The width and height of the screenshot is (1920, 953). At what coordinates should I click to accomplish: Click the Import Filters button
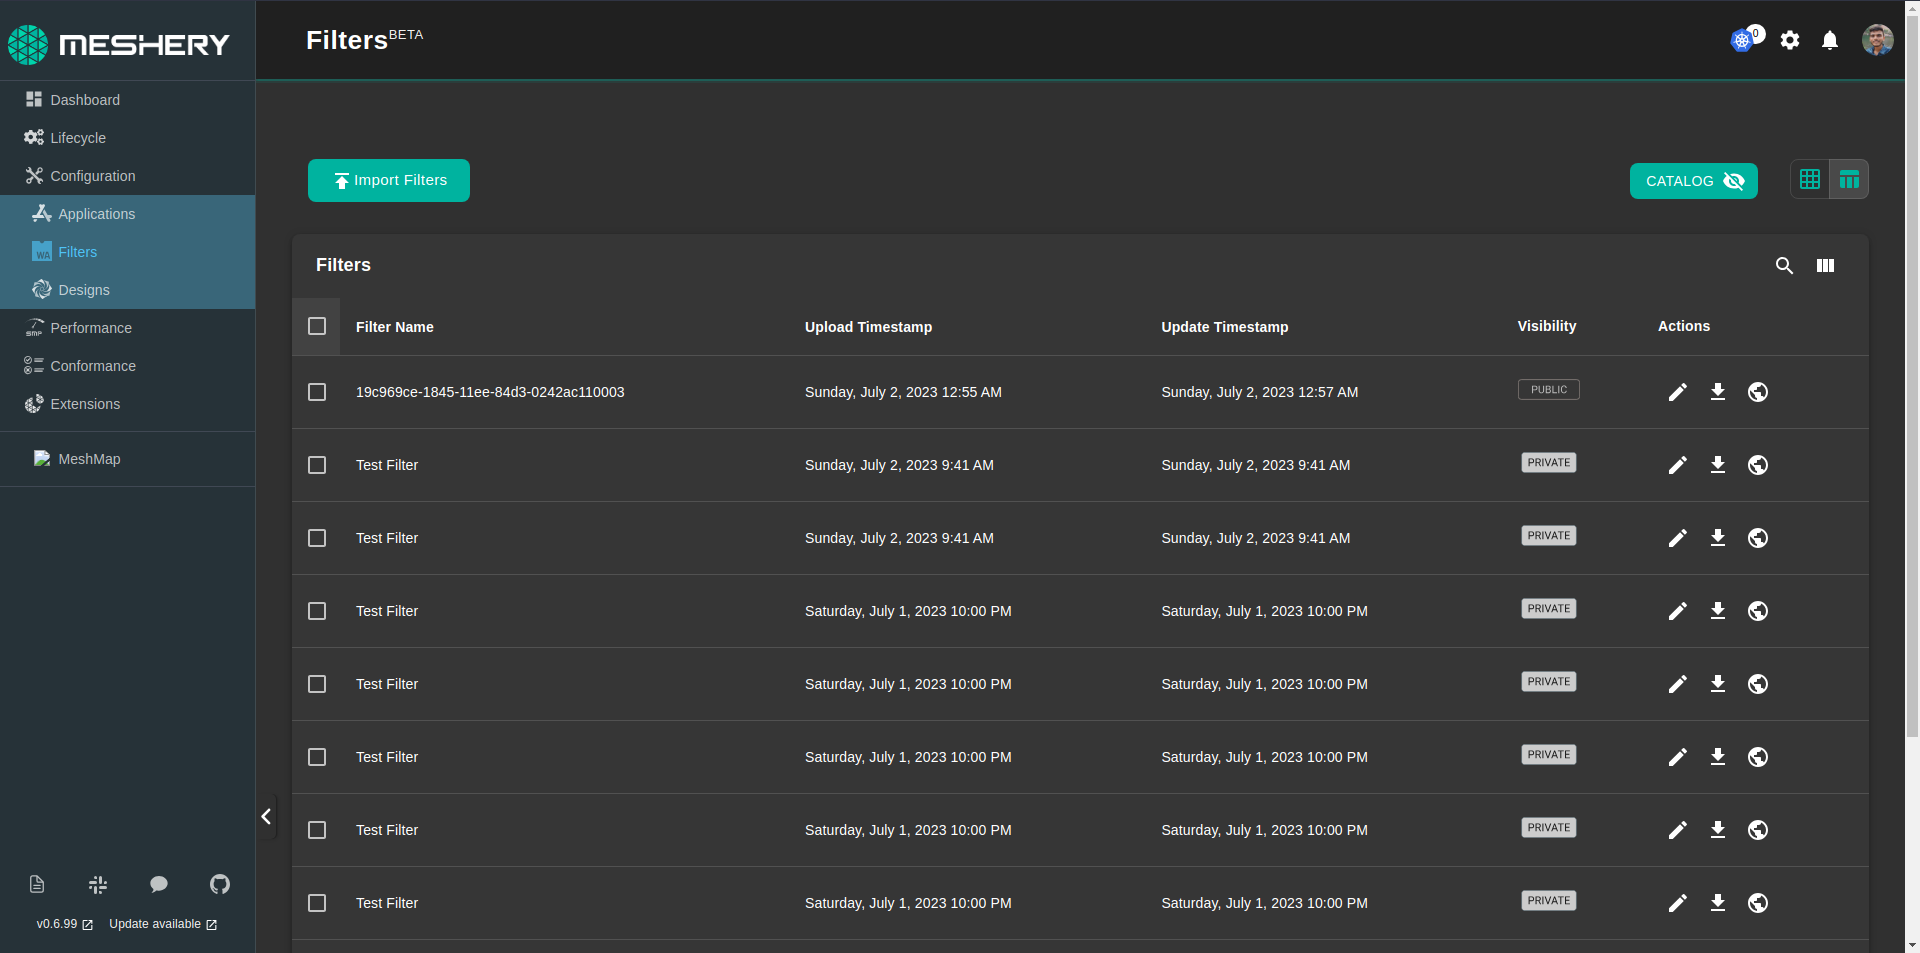coord(389,180)
